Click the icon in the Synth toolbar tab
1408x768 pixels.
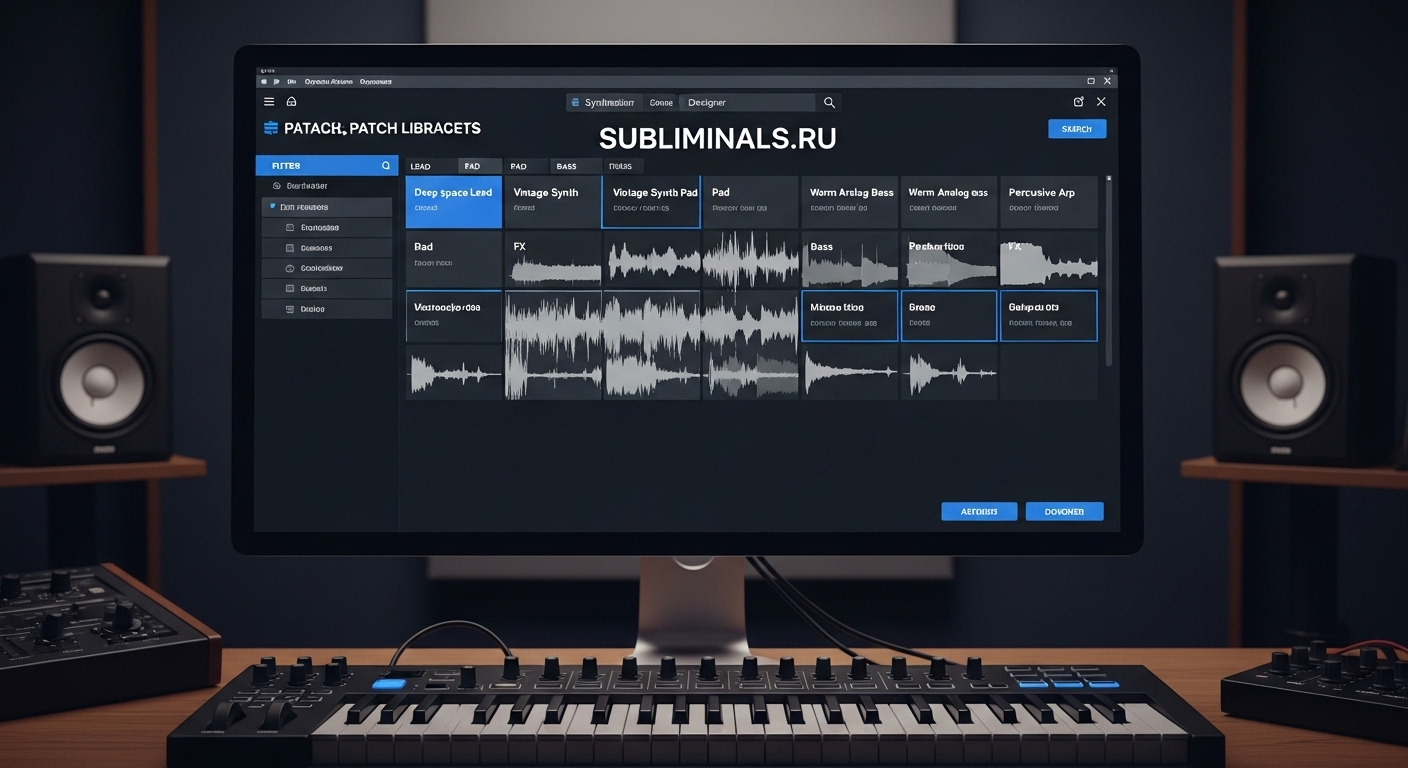(576, 102)
